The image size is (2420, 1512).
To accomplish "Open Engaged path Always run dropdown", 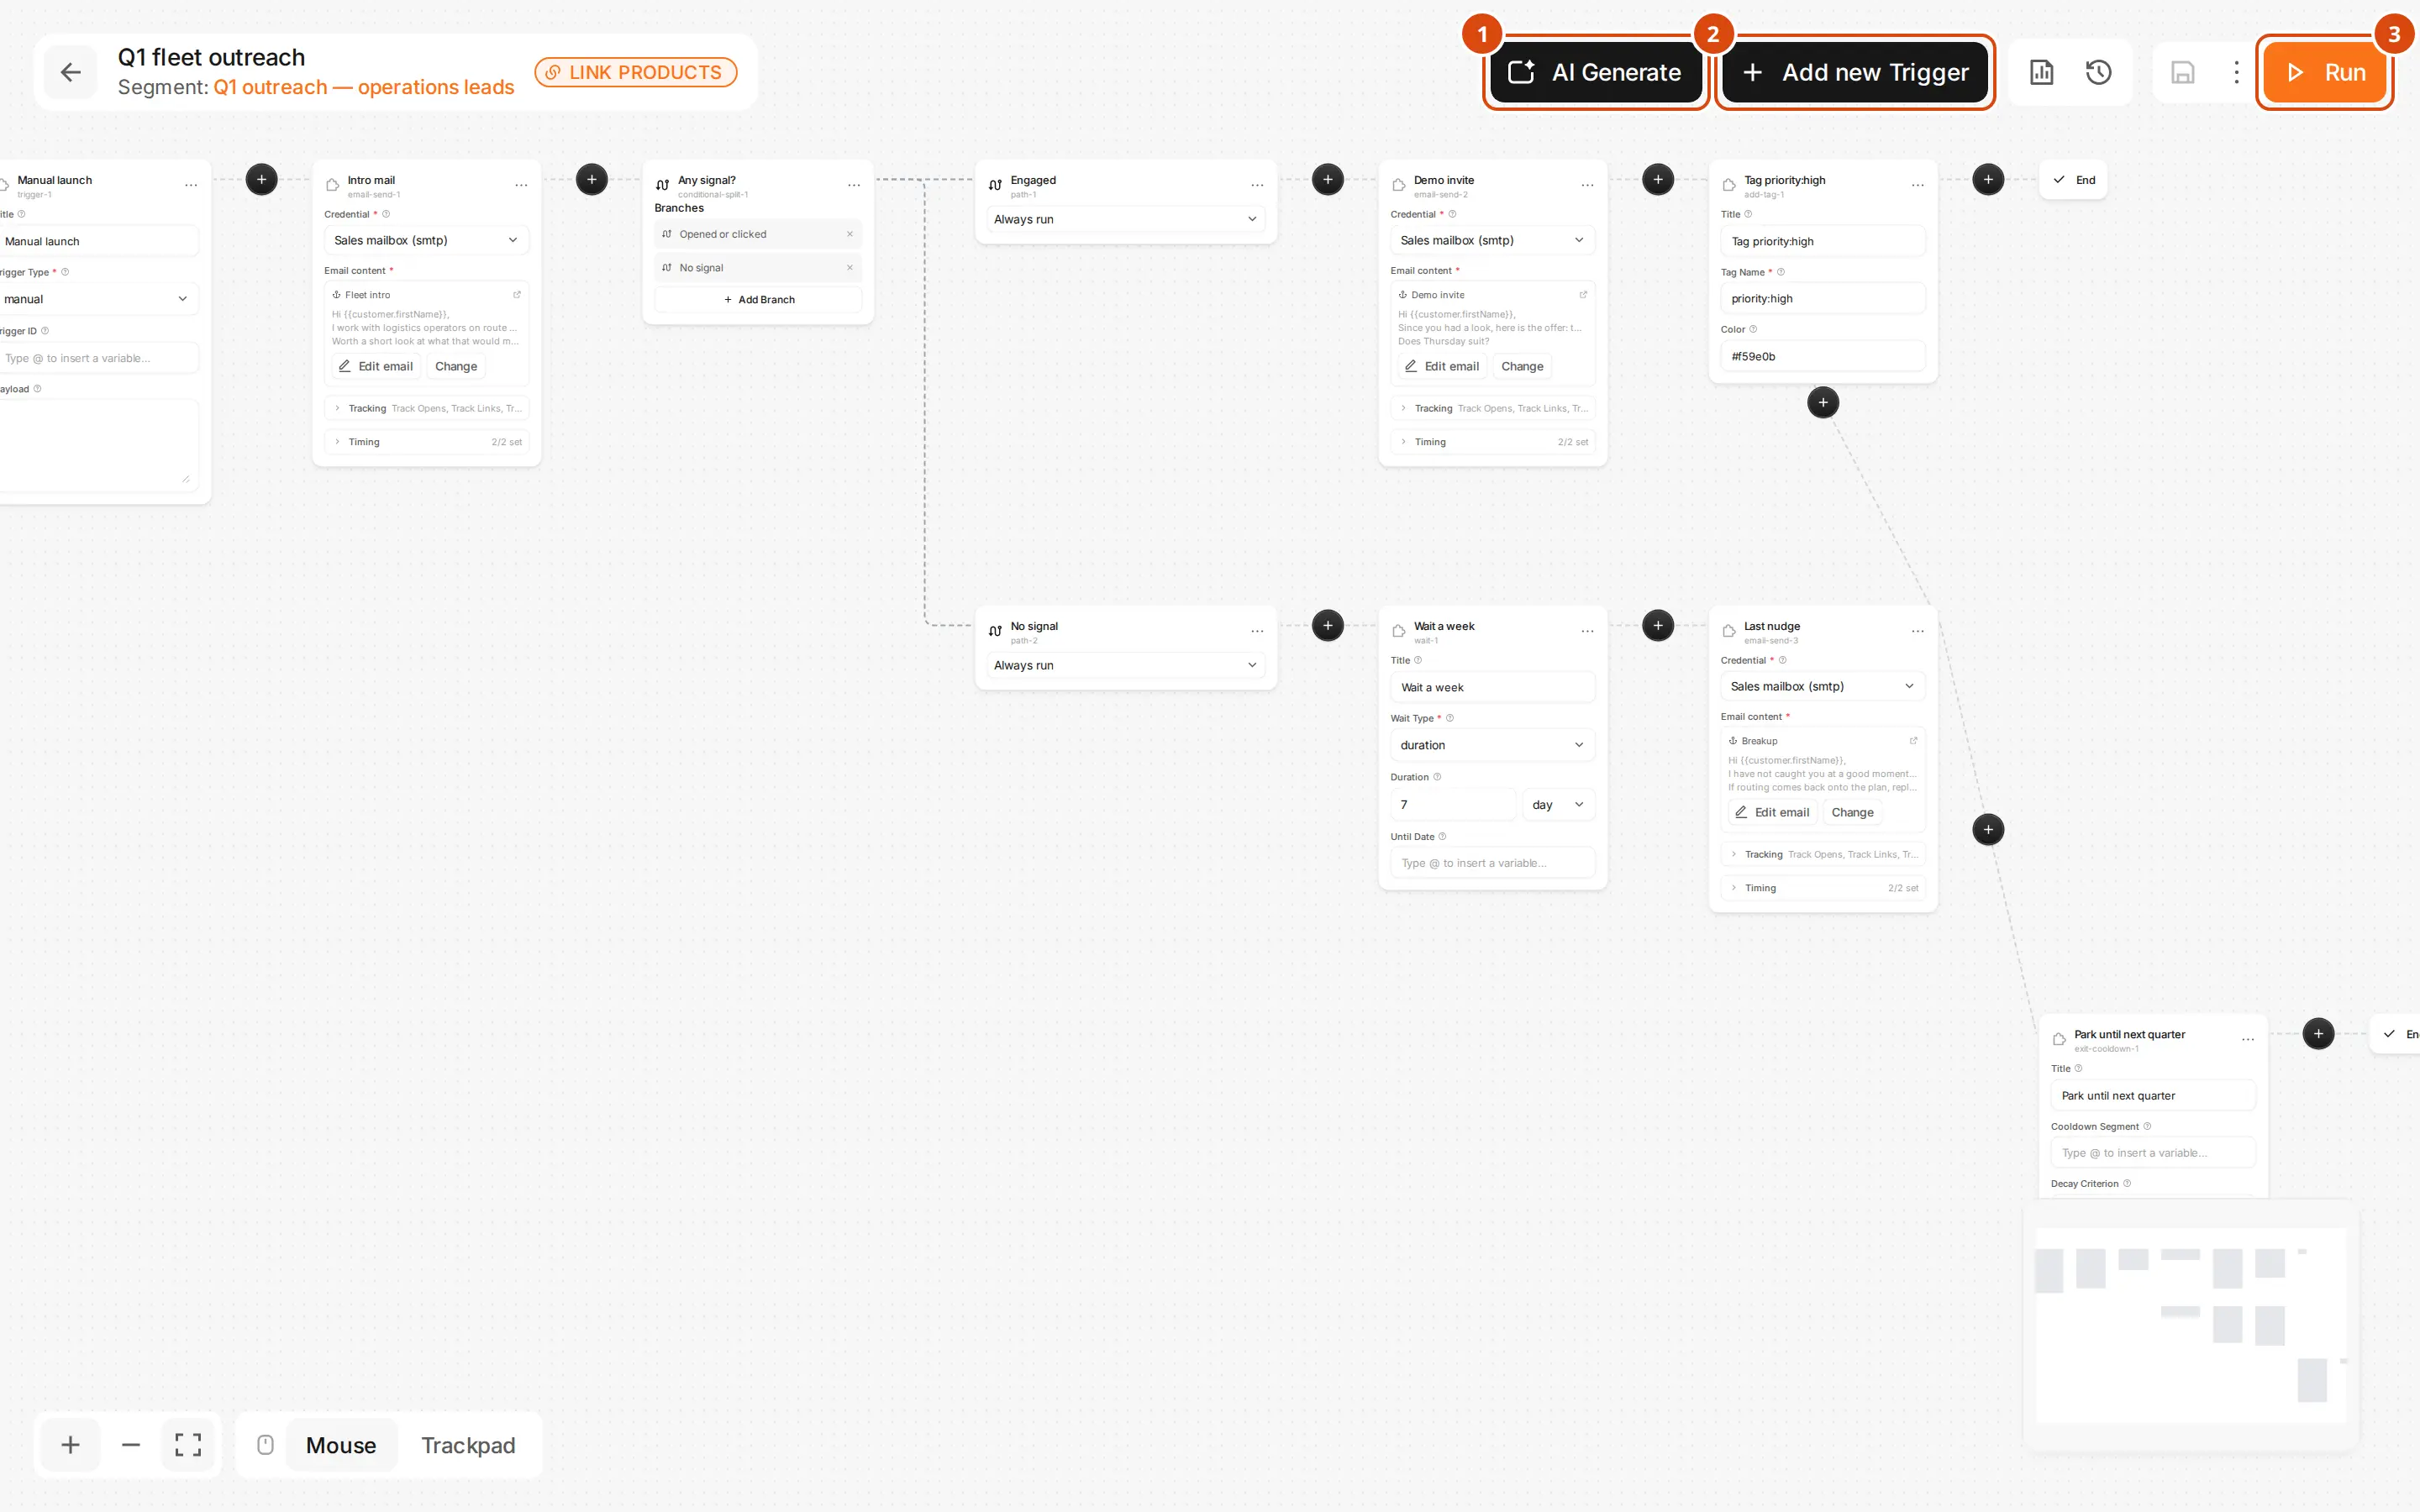I will click(1125, 219).
